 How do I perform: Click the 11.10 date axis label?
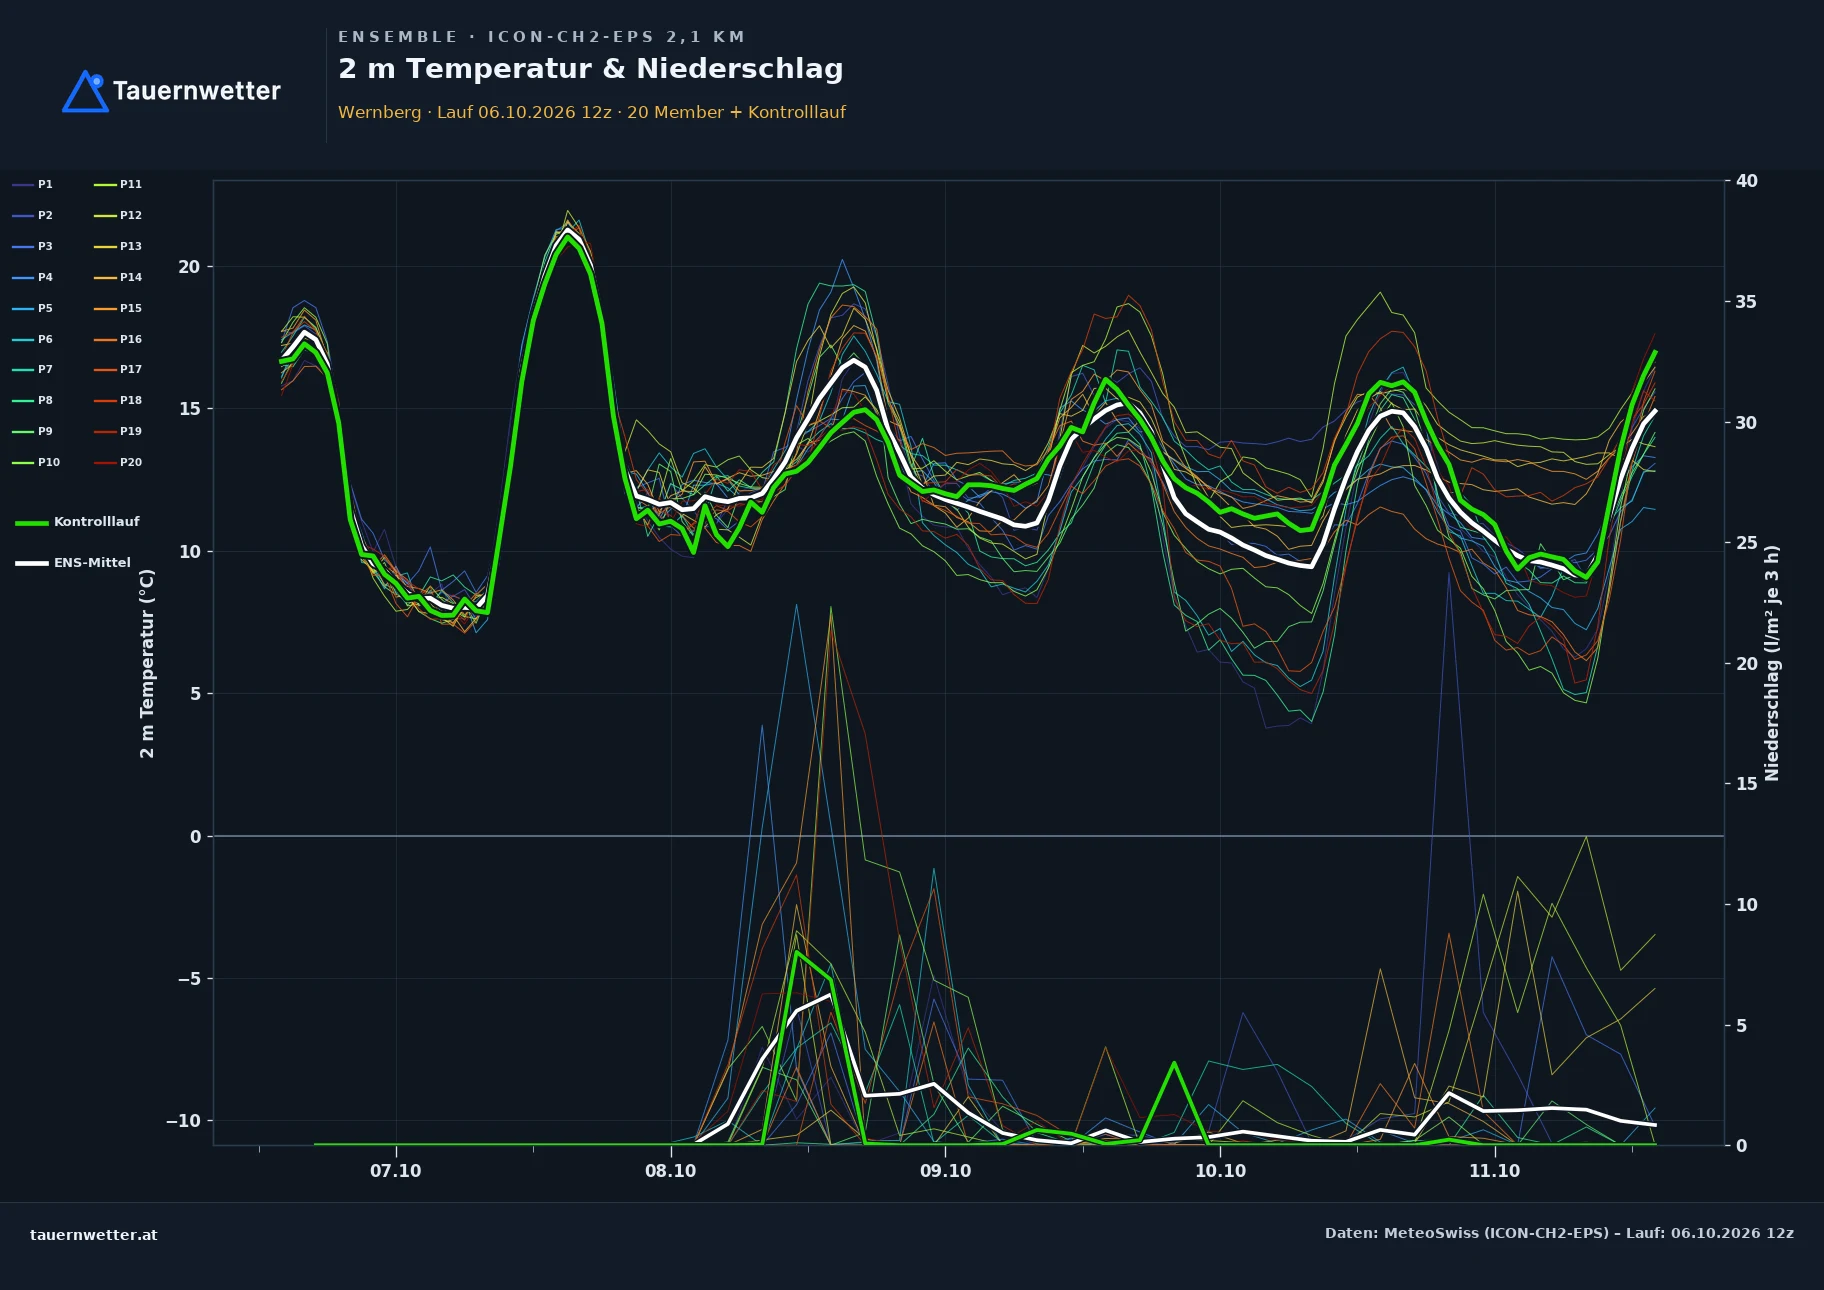point(1494,1171)
